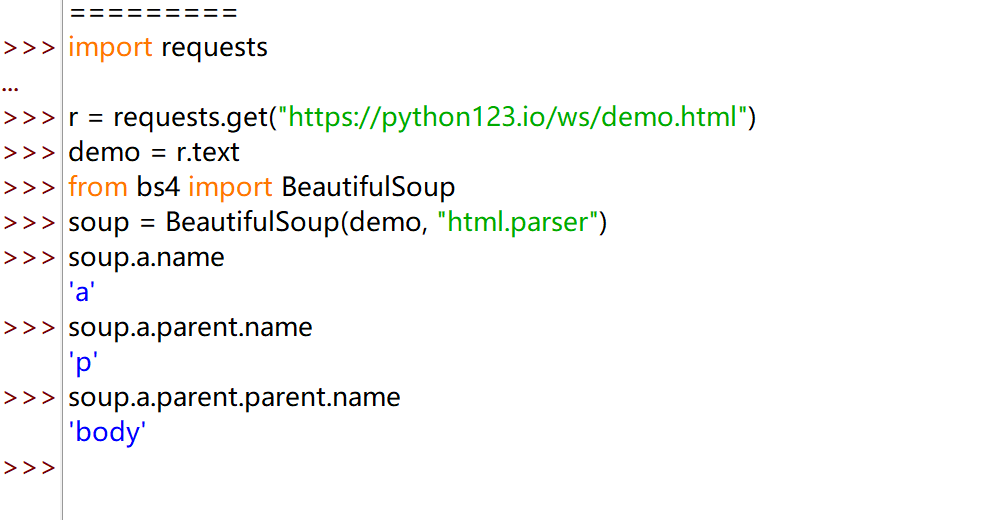Click the "from" keyword before bs4

pos(98,187)
